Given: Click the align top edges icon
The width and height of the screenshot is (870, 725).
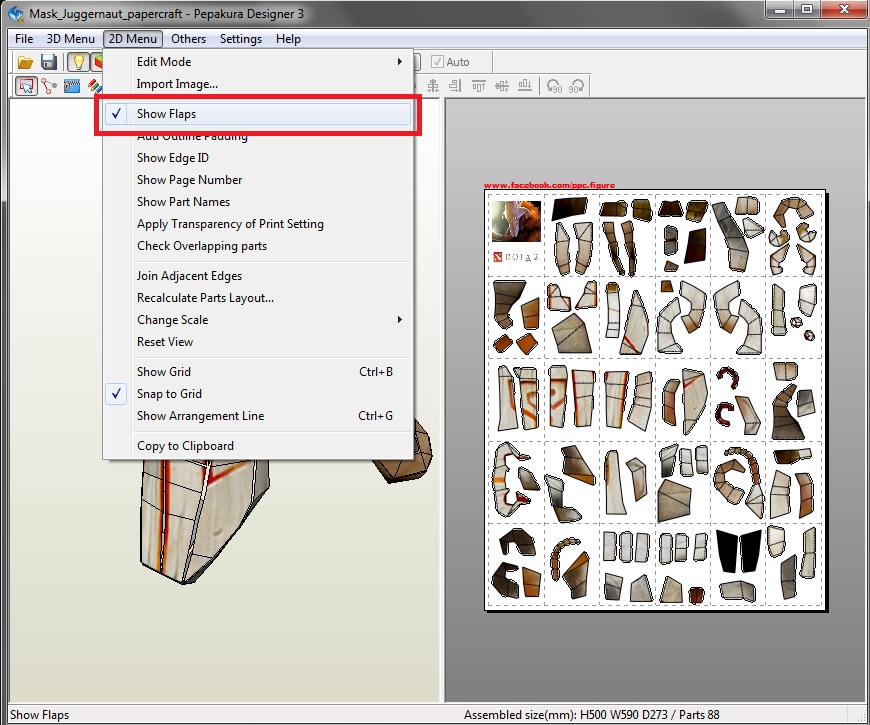Looking at the screenshot, I should 478,86.
